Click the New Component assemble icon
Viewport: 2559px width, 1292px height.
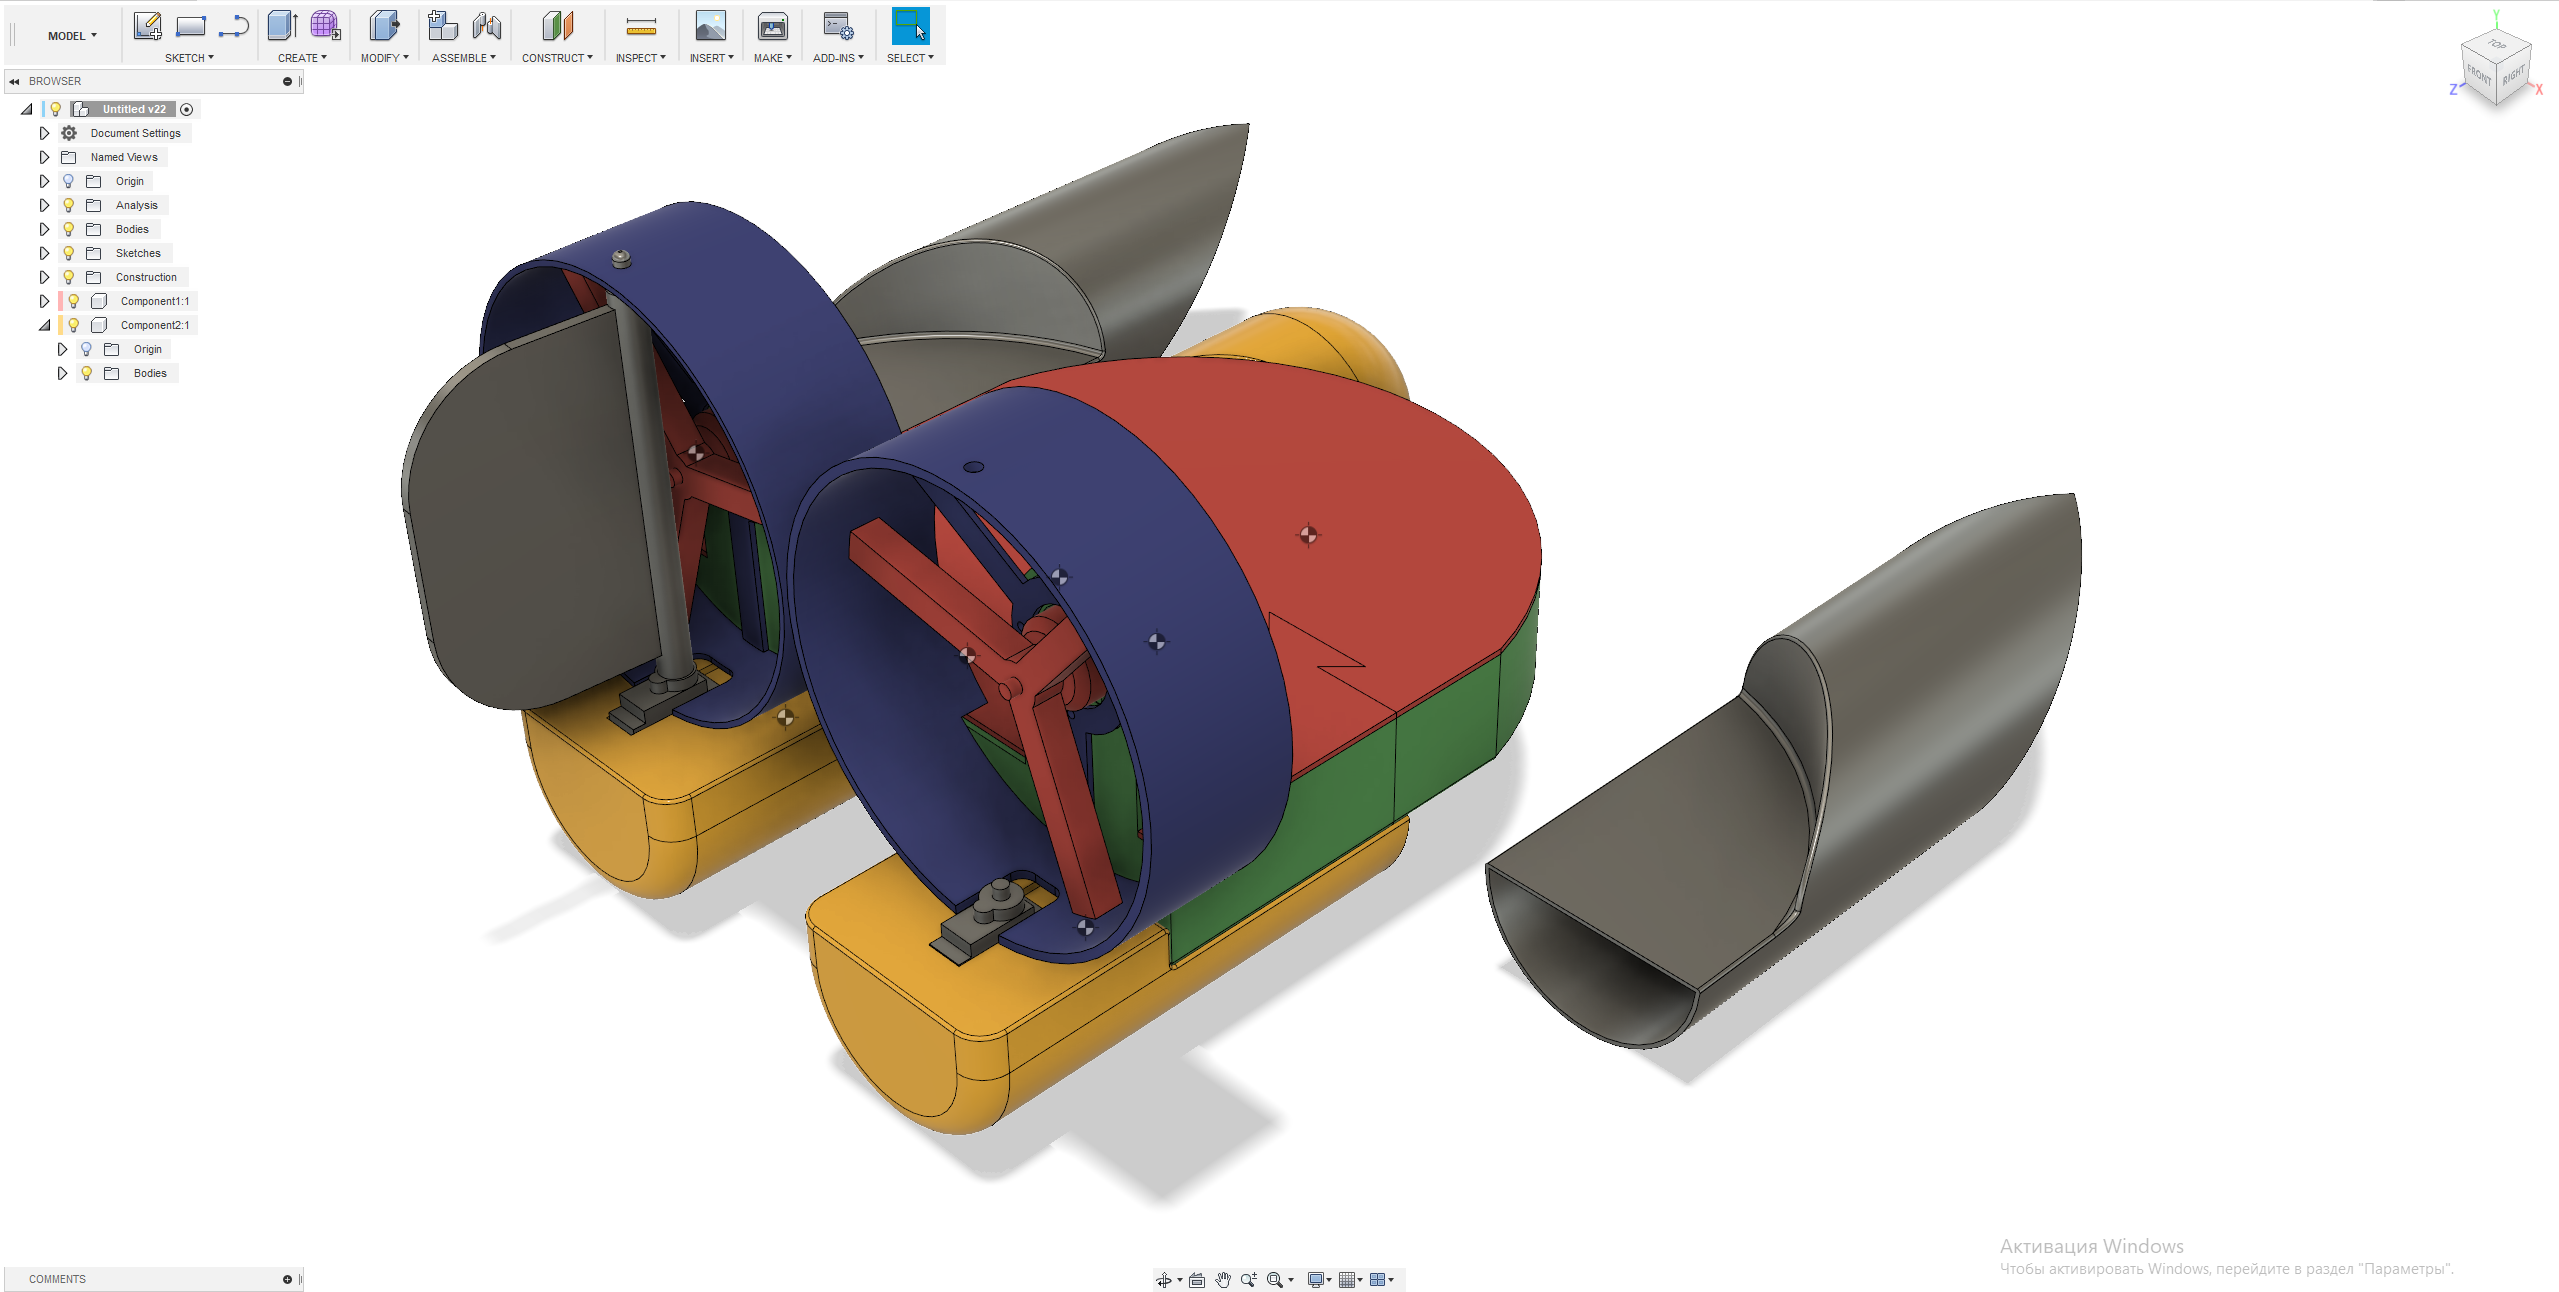click(x=443, y=26)
